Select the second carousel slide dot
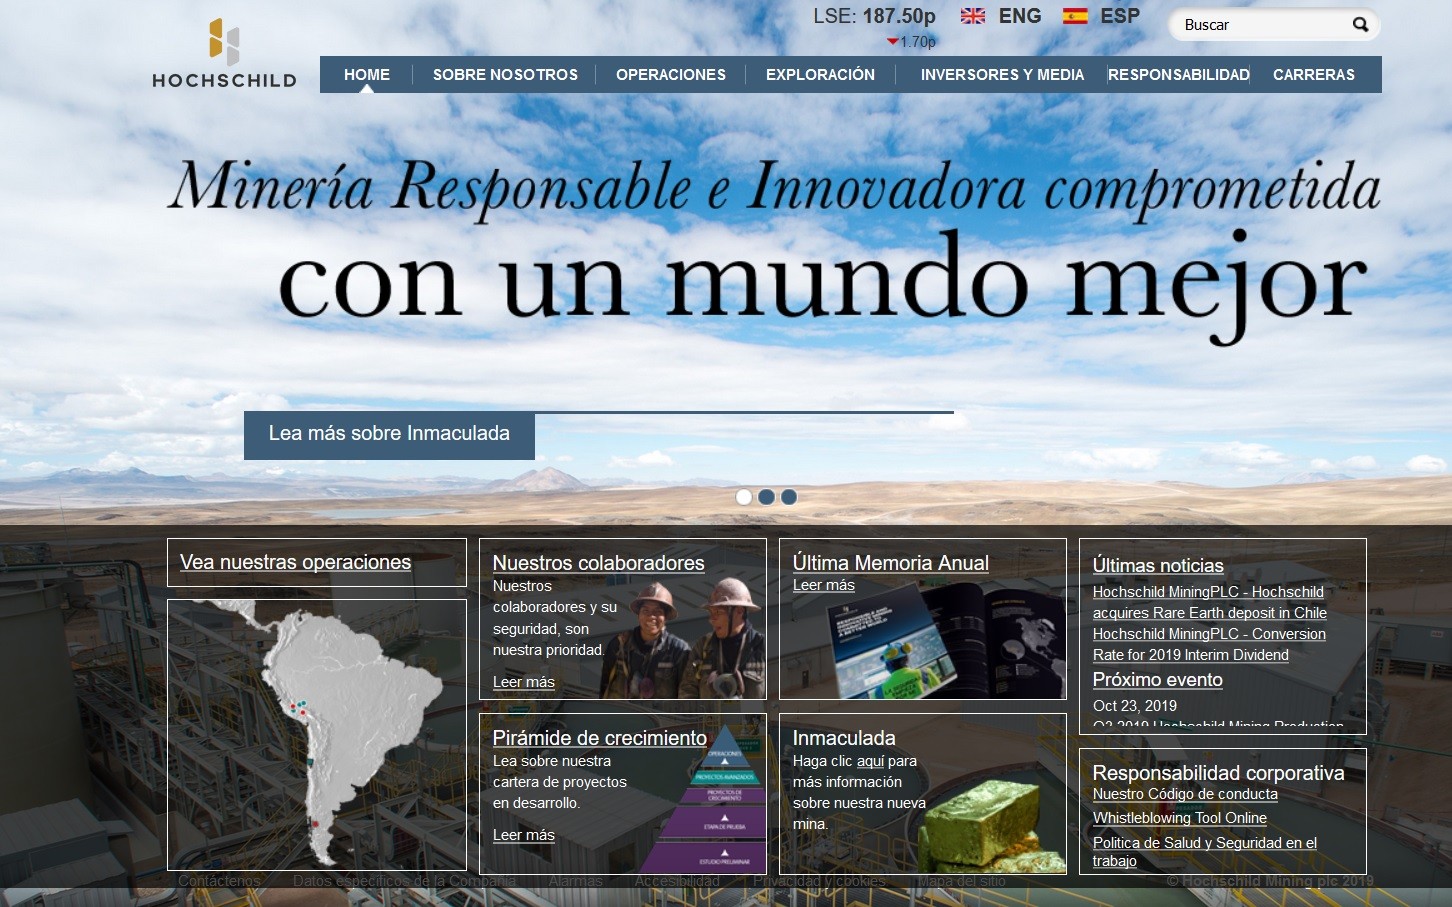The height and width of the screenshot is (907, 1452). 766,497
